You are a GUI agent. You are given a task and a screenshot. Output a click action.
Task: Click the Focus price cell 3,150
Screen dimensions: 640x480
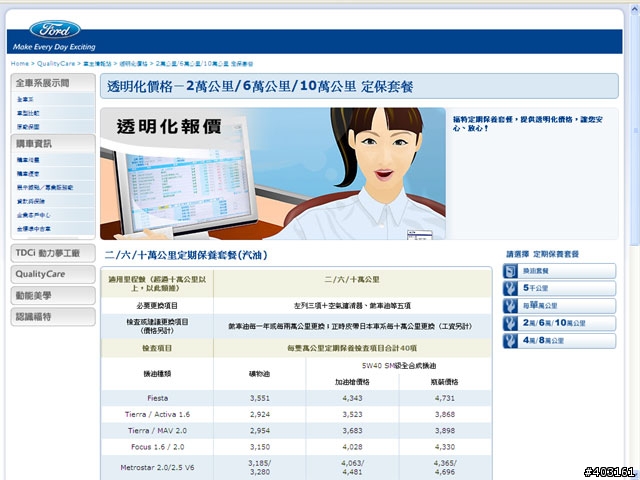coord(260,447)
